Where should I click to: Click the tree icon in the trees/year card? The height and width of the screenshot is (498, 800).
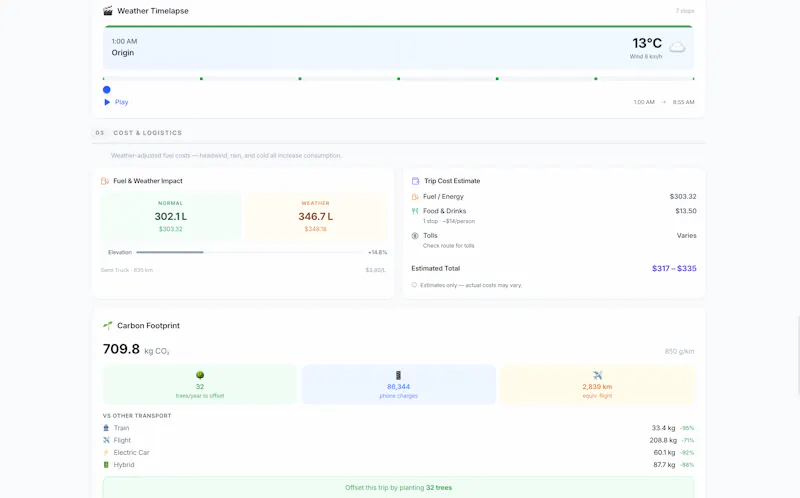click(199, 375)
